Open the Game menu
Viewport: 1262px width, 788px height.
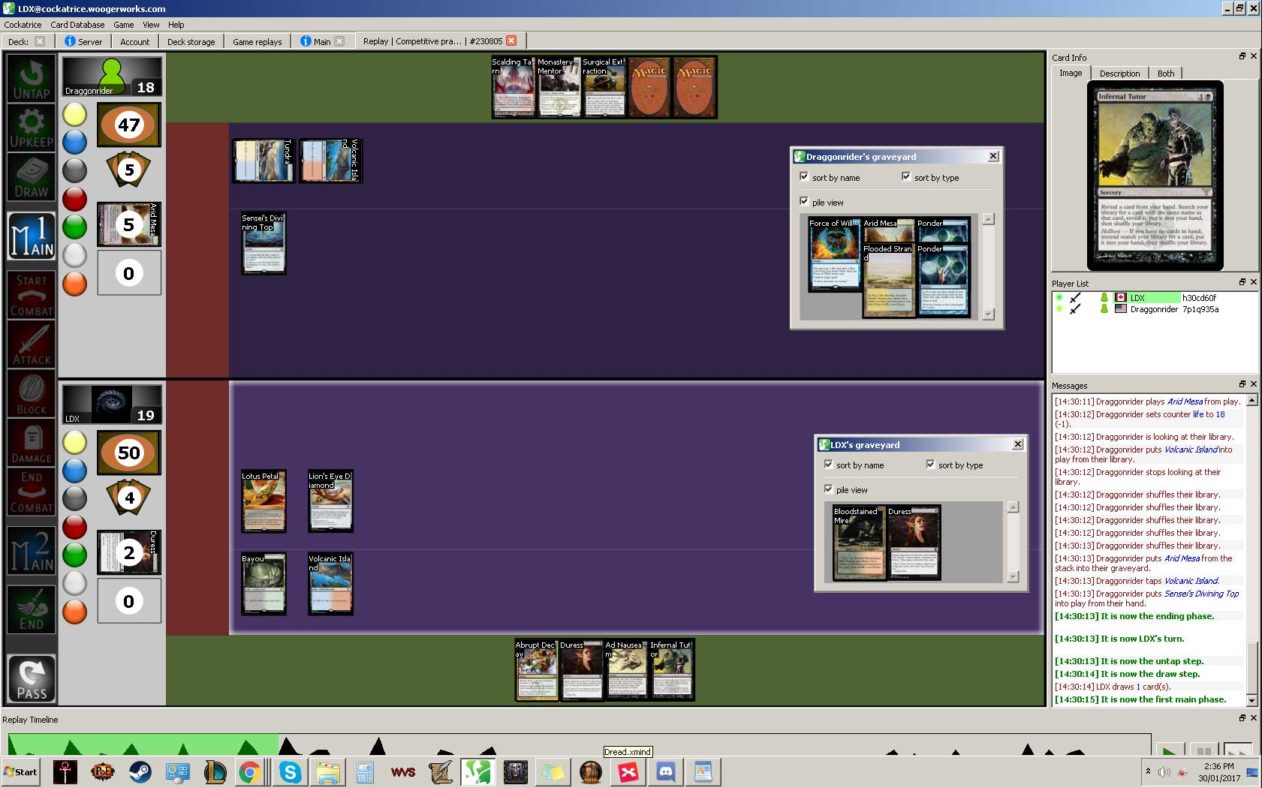click(124, 24)
